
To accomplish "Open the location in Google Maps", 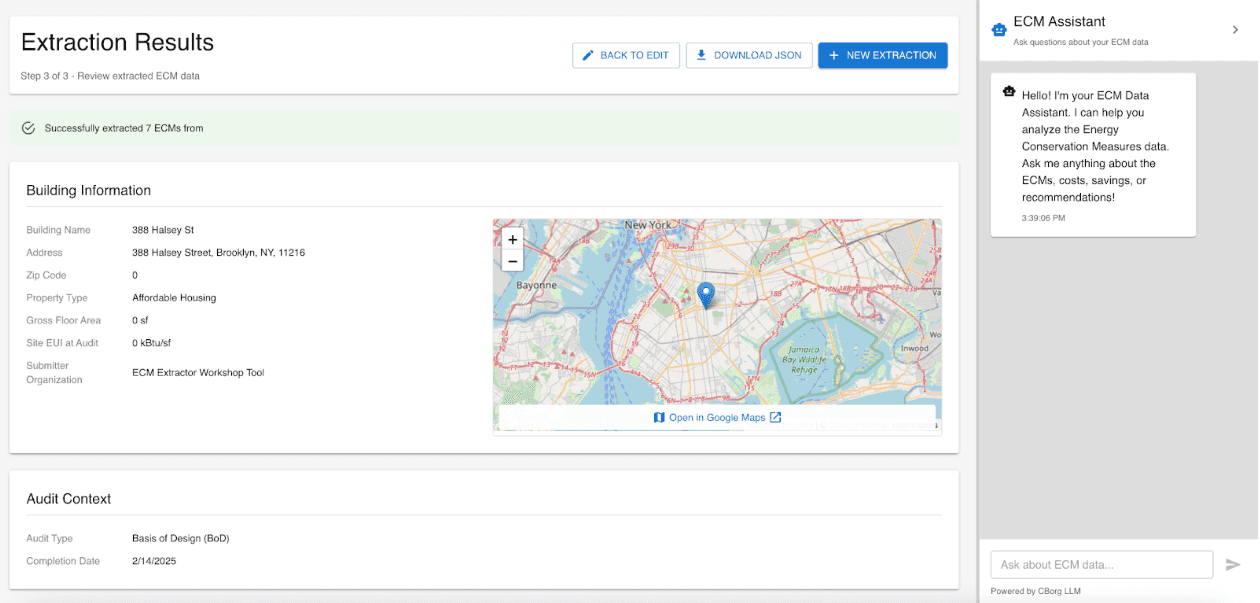I will click(717, 417).
